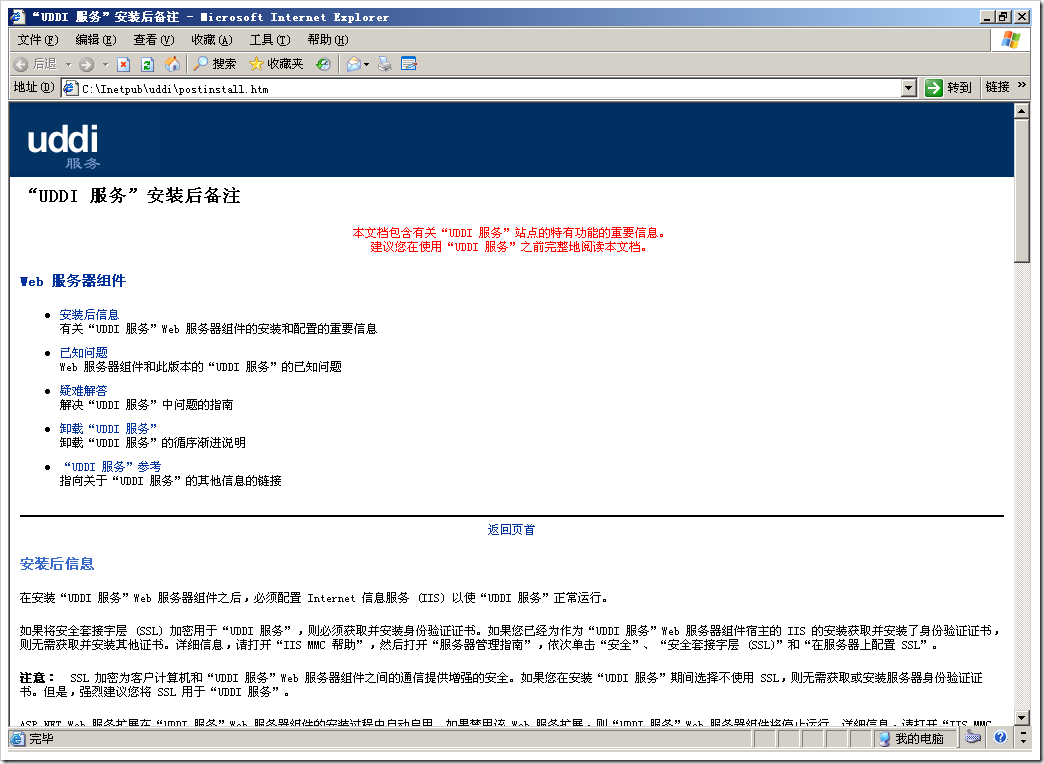Click the vertical scrollbar up arrow
Screen dimensions: 1044x764
pyautogui.click(x=1022, y=111)
